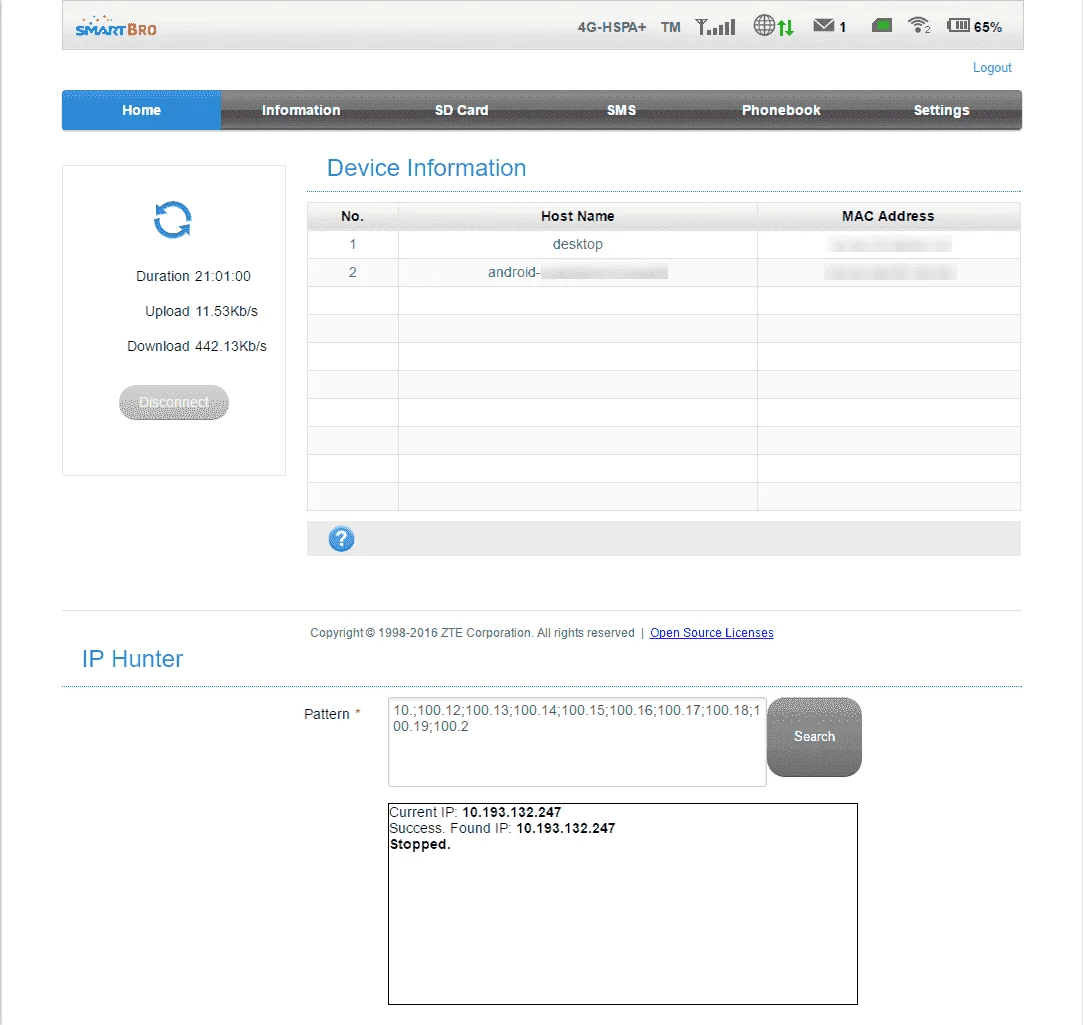The height and width of the screenshot is (1025, 1083).
Task: Open the unread SMS envelope icon
Action: [x=823, y=26]
